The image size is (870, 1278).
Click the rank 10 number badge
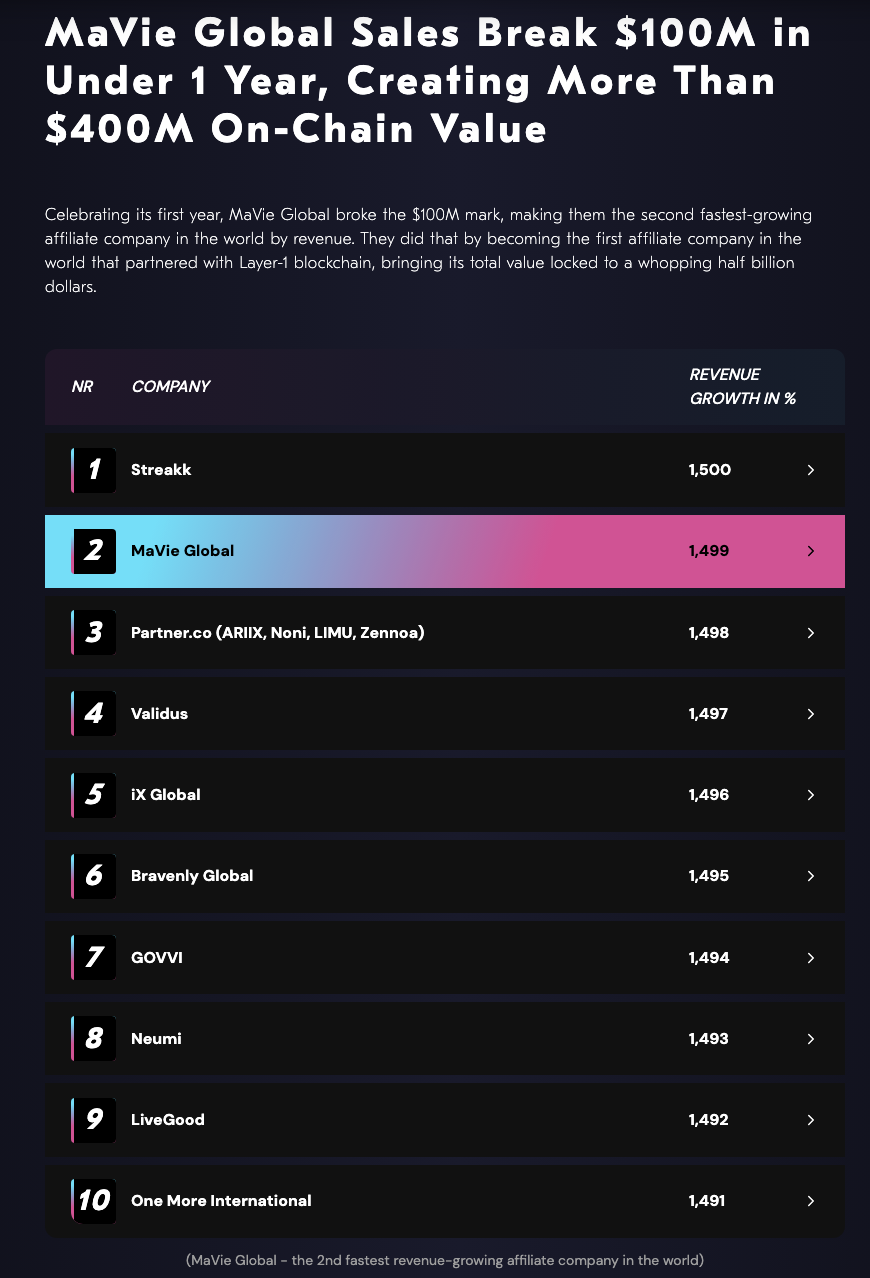pos(94,1200)
